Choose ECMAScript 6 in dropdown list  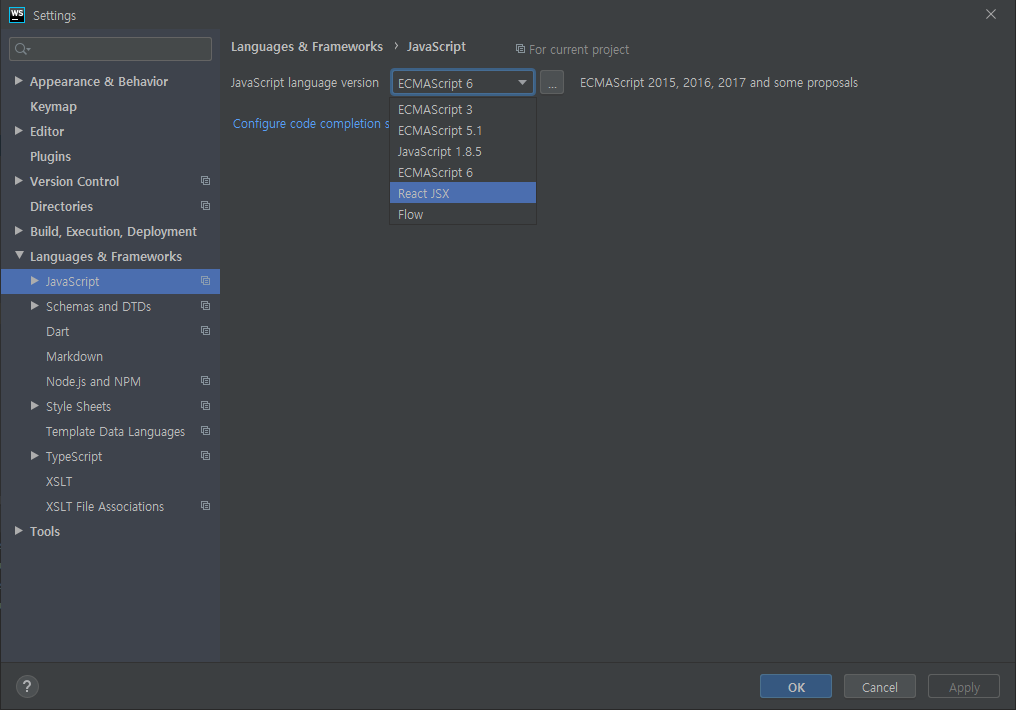coord(463,172)
